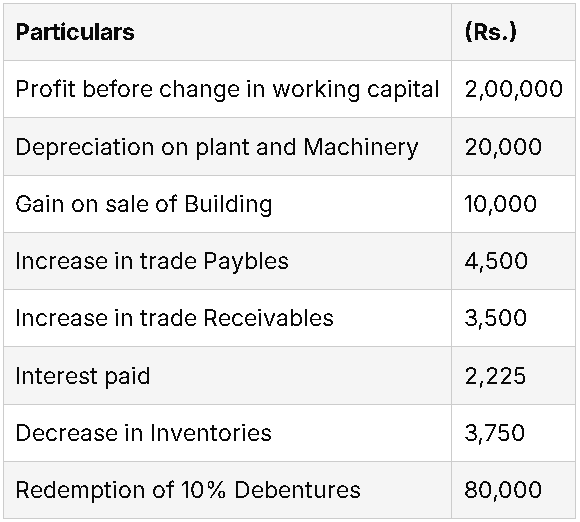Click the (Rs.) column header
Image resolution: width=580 pixels, height=522 pixels.
point(513,32)
